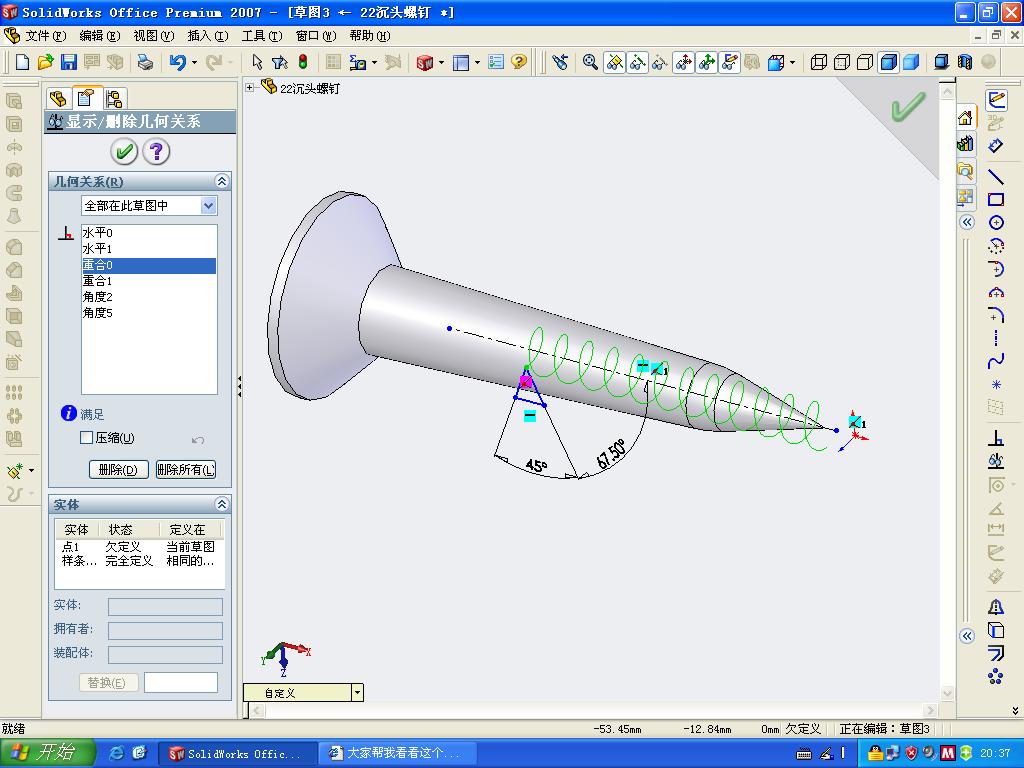The width and height of the screenshot is (1024, 768).
Task: Click the New document icon
Action: coord(22,62)
